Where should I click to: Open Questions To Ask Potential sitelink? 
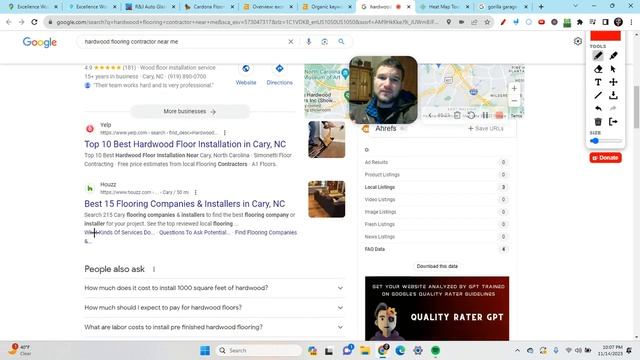pyautogui.click(x=194, y=232)
